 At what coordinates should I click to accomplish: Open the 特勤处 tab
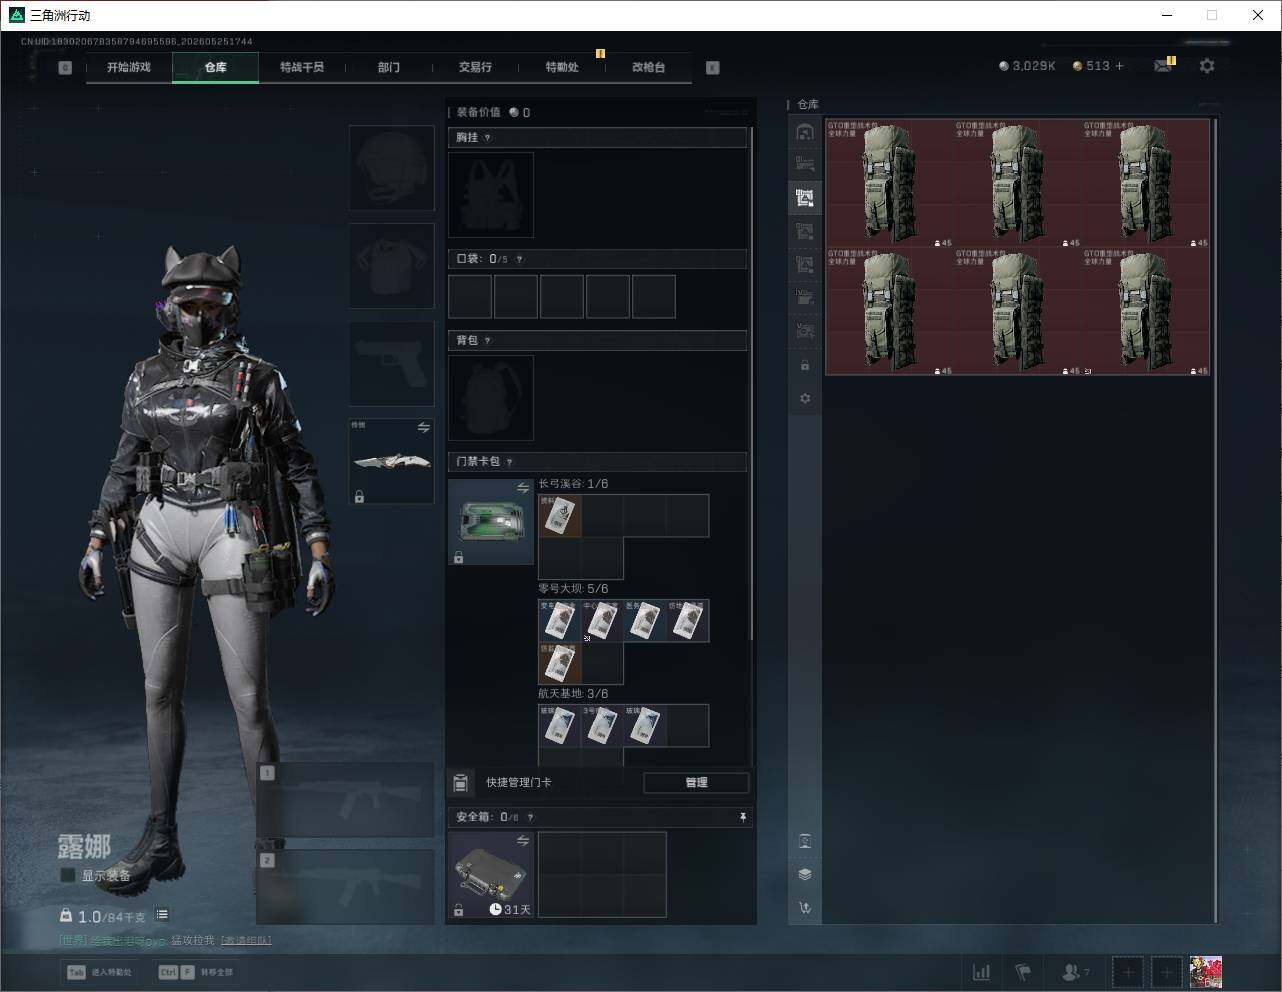[562, 67]
